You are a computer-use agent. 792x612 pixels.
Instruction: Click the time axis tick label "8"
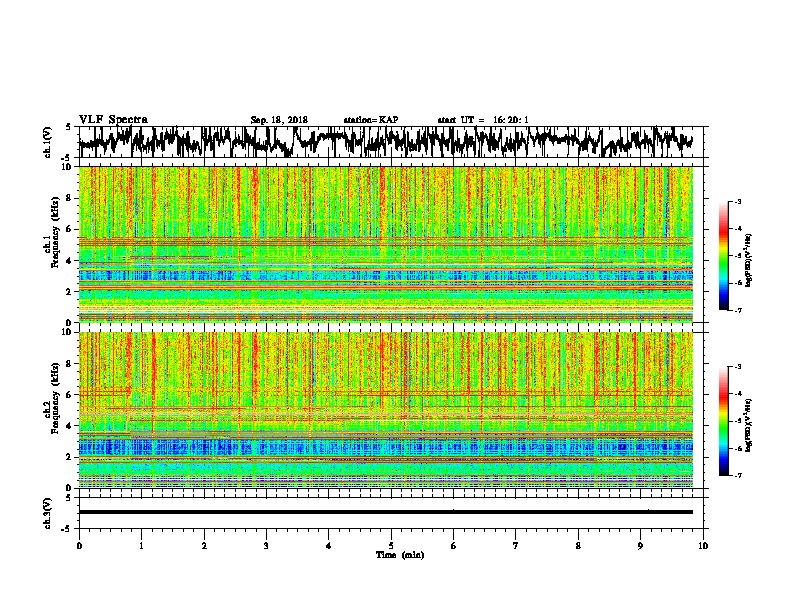click(578, 546)
